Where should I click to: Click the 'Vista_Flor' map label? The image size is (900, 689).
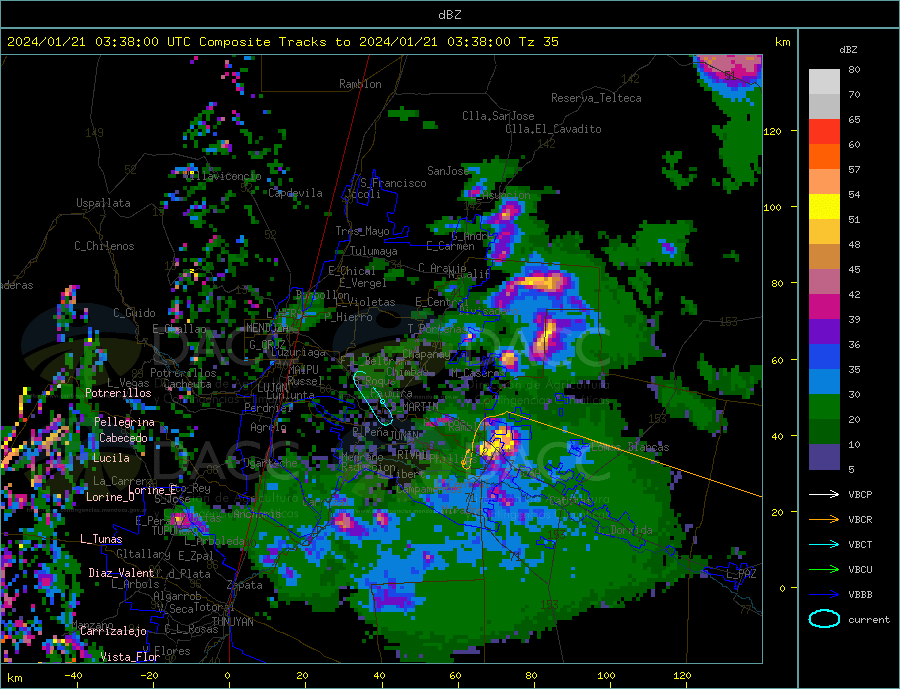[130, 657]
